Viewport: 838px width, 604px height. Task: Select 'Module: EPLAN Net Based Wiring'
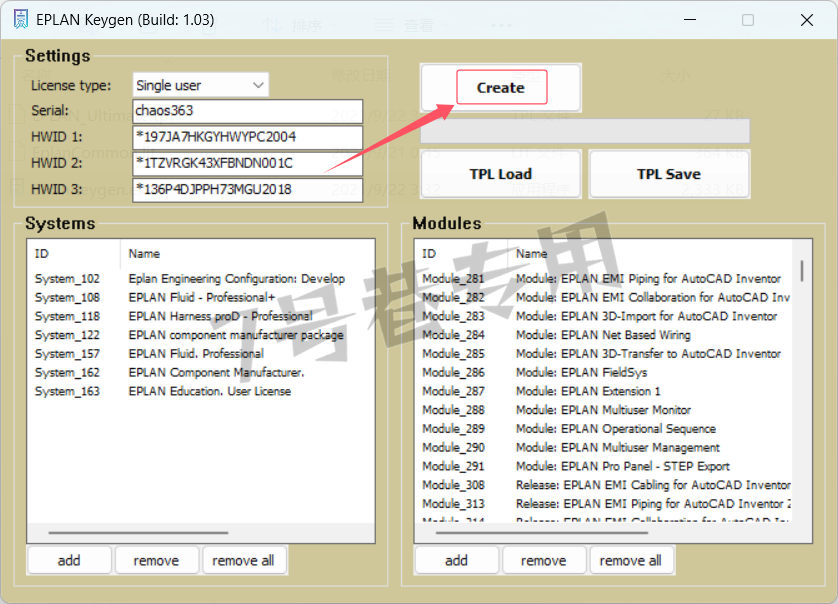pos(604,335)
